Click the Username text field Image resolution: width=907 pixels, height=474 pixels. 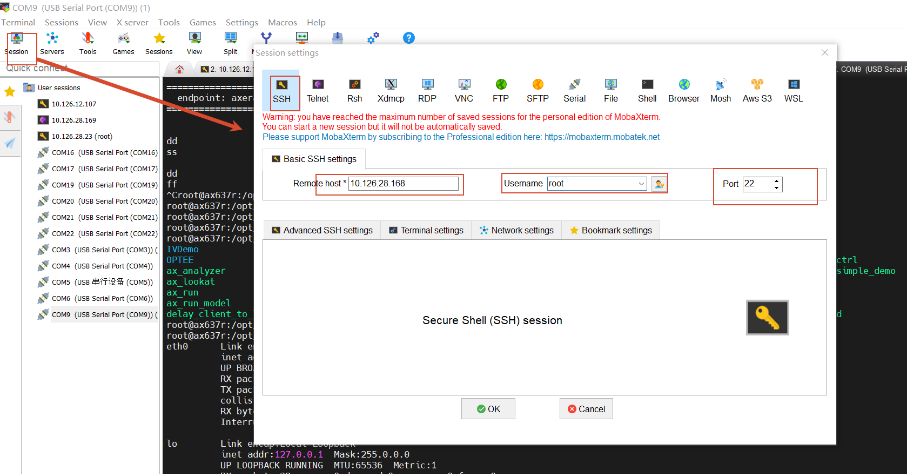coord(592,183)
